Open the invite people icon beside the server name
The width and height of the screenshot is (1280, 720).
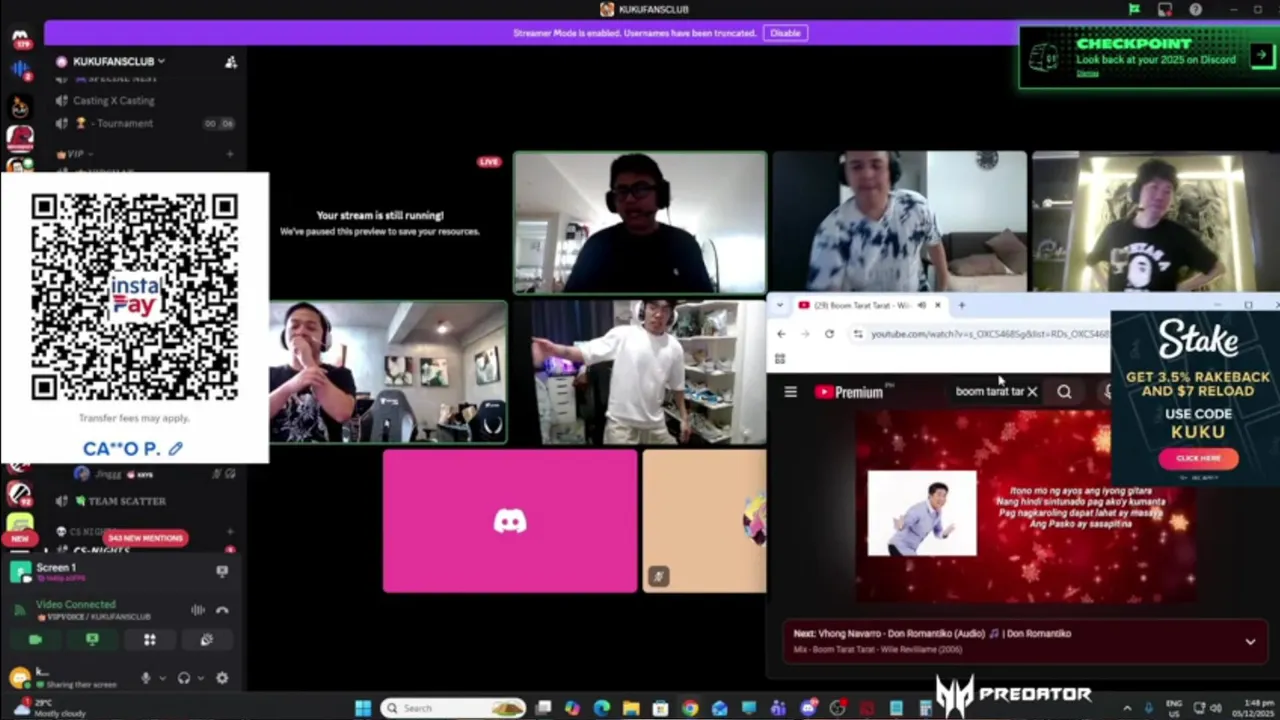tap(231, 61)
